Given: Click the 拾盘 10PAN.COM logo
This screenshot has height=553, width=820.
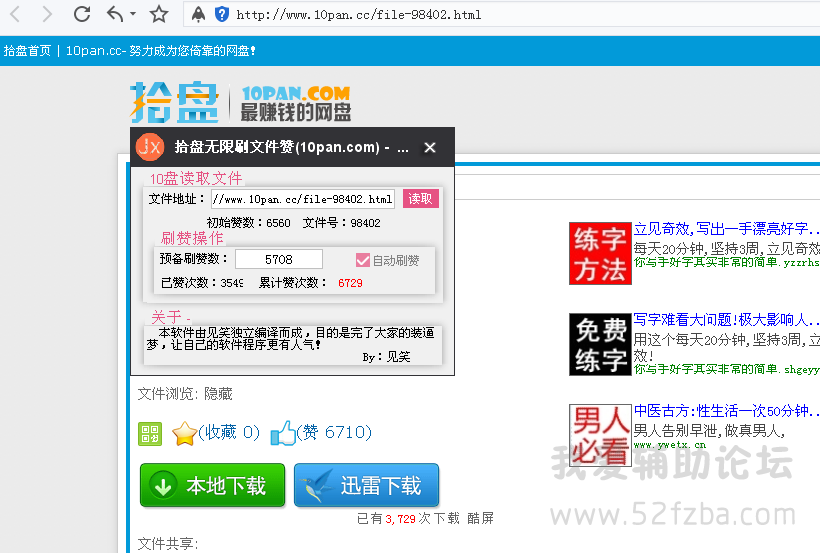Looking at the screenshot, I should coord(240,103).
